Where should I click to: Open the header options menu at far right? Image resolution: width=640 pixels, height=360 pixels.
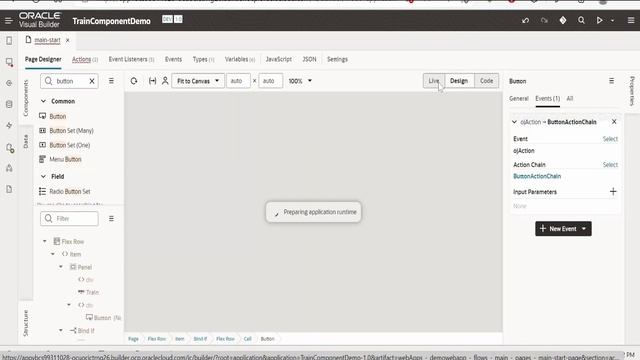point(631,20)
